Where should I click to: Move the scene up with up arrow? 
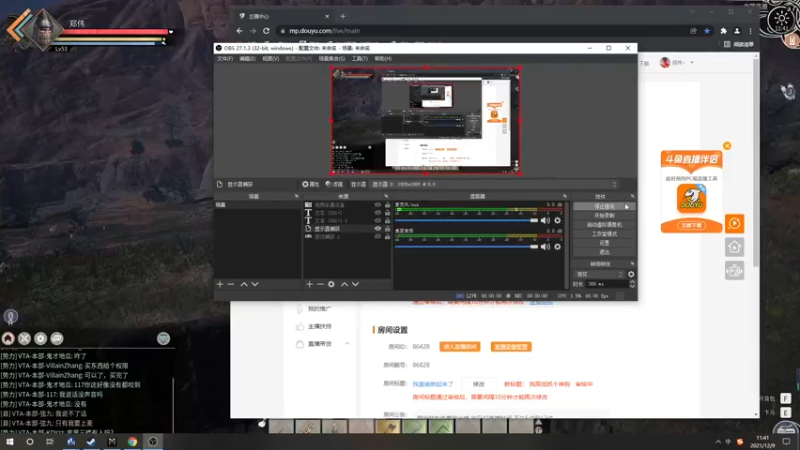(244, 284)
